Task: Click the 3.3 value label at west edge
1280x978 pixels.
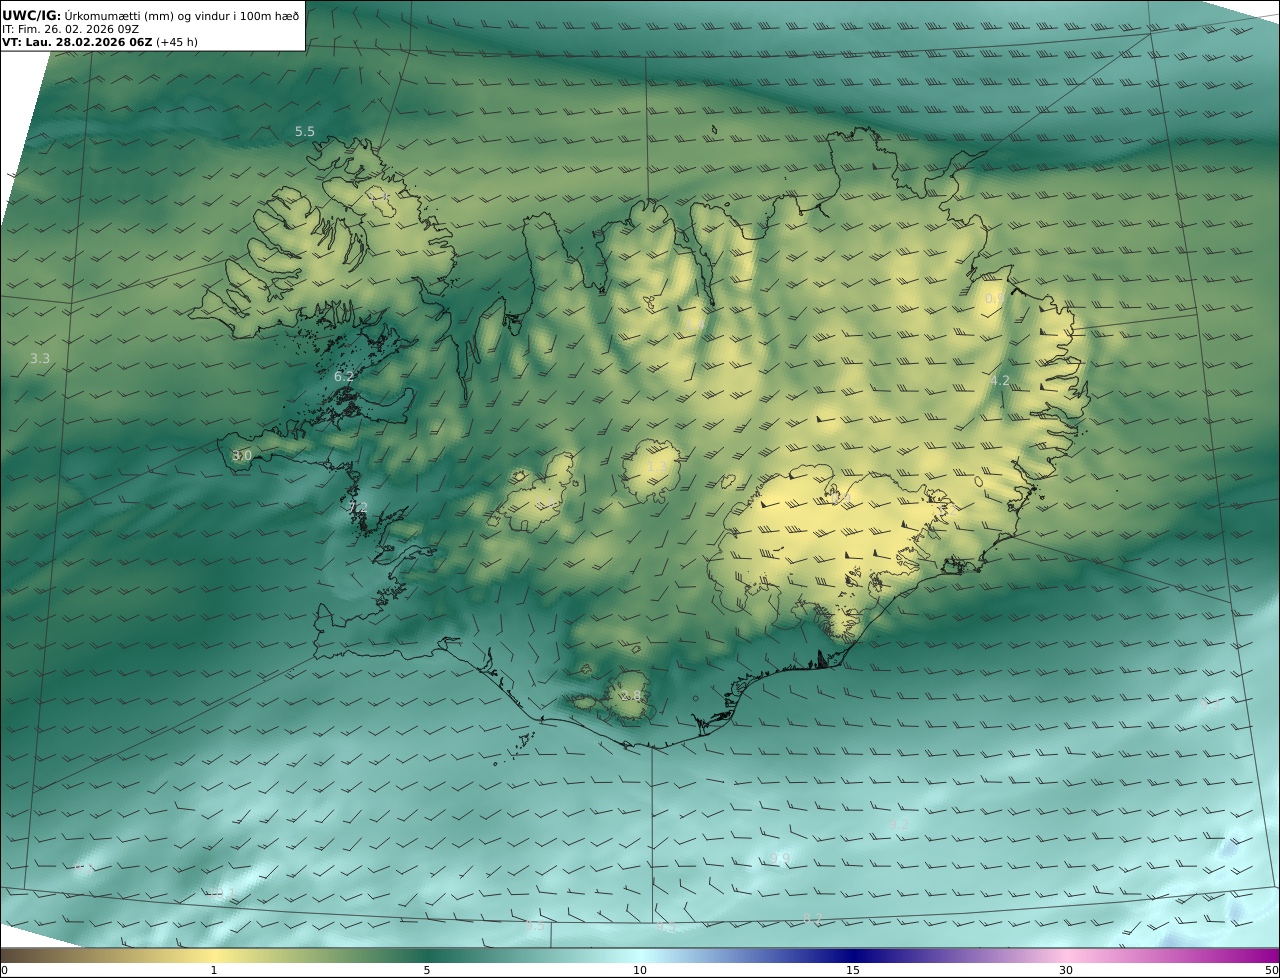Action: [x=40, y=358]
